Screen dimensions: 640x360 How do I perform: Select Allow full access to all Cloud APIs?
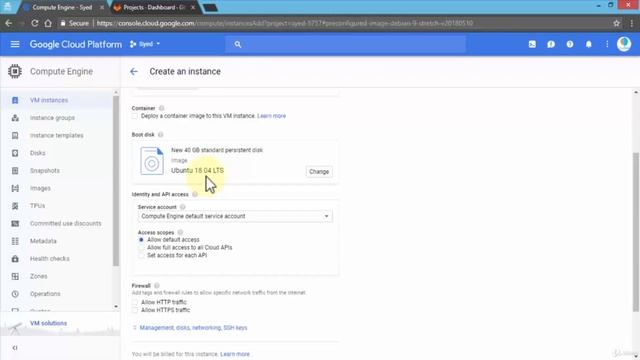click(141, 247)
